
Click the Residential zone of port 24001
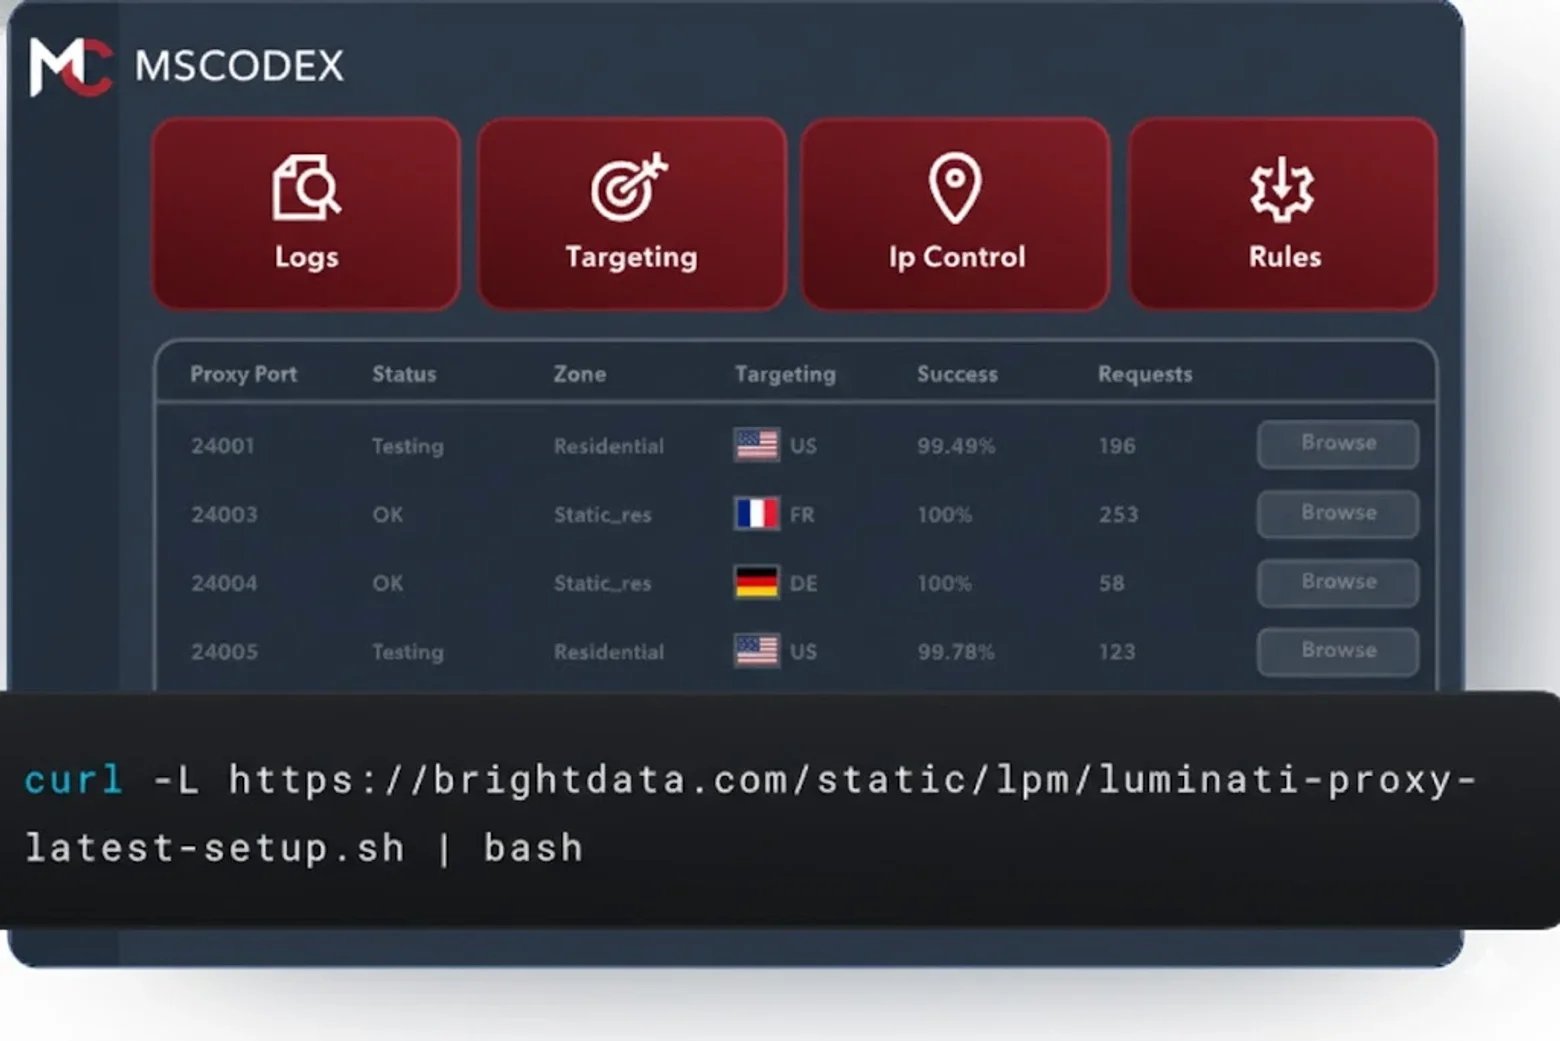(609, 446)
